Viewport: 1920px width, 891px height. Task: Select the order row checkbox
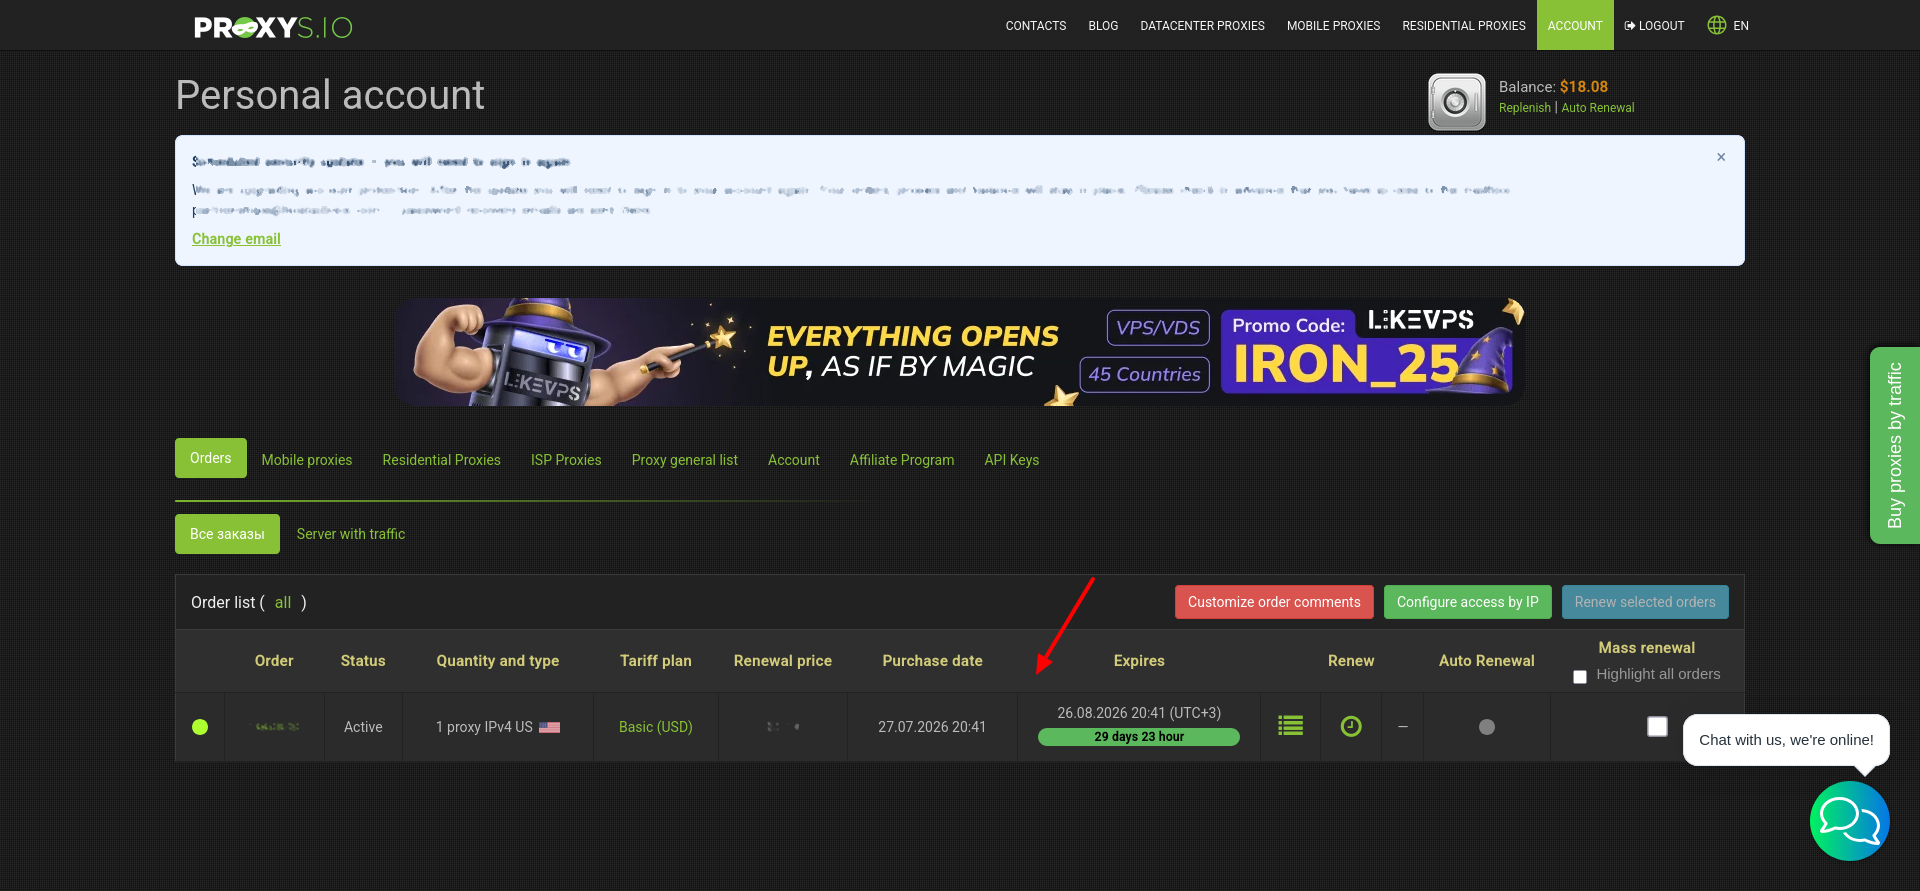pyautogui.click(x=1657, y=727)
